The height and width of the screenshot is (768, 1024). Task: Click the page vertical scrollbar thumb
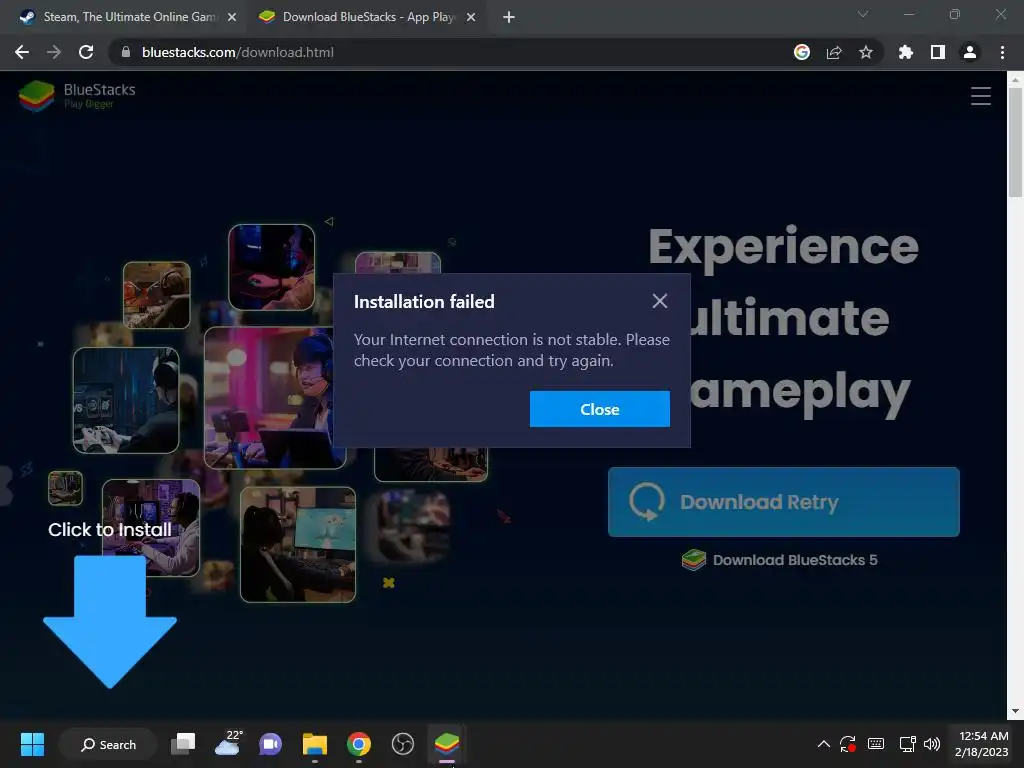[1015, 141]
